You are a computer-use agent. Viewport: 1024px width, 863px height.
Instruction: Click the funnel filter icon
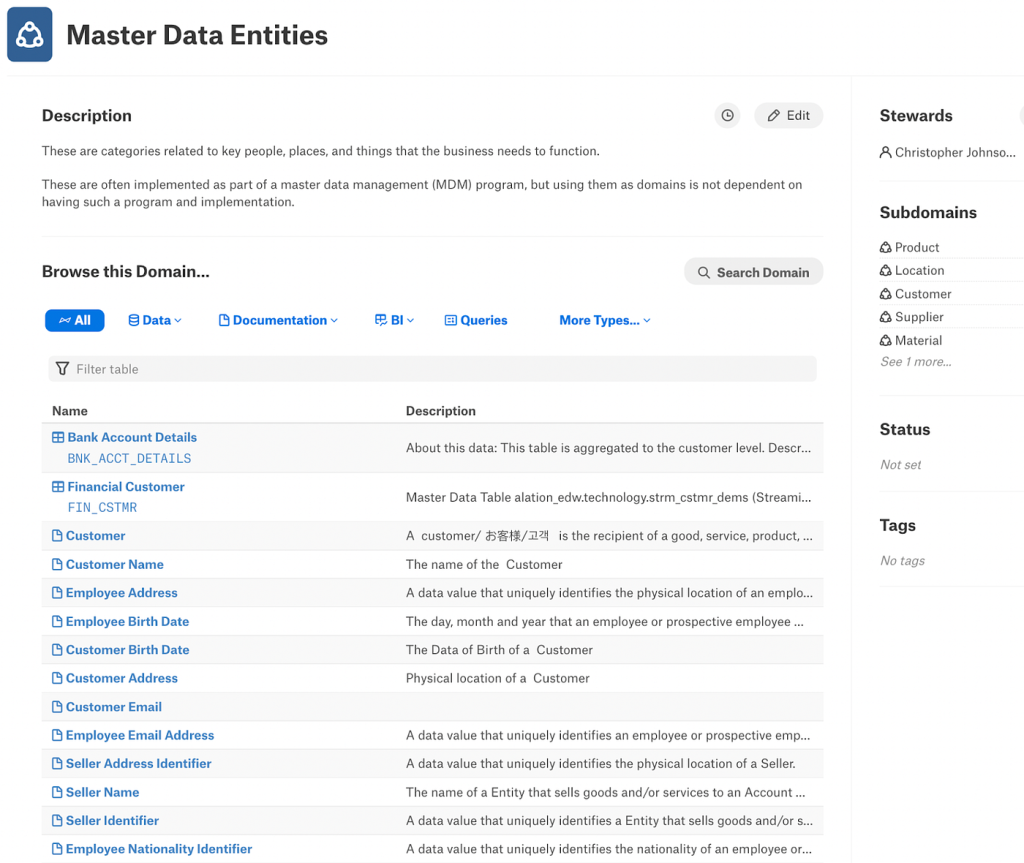pyautogui.click(x=62, y=369)
